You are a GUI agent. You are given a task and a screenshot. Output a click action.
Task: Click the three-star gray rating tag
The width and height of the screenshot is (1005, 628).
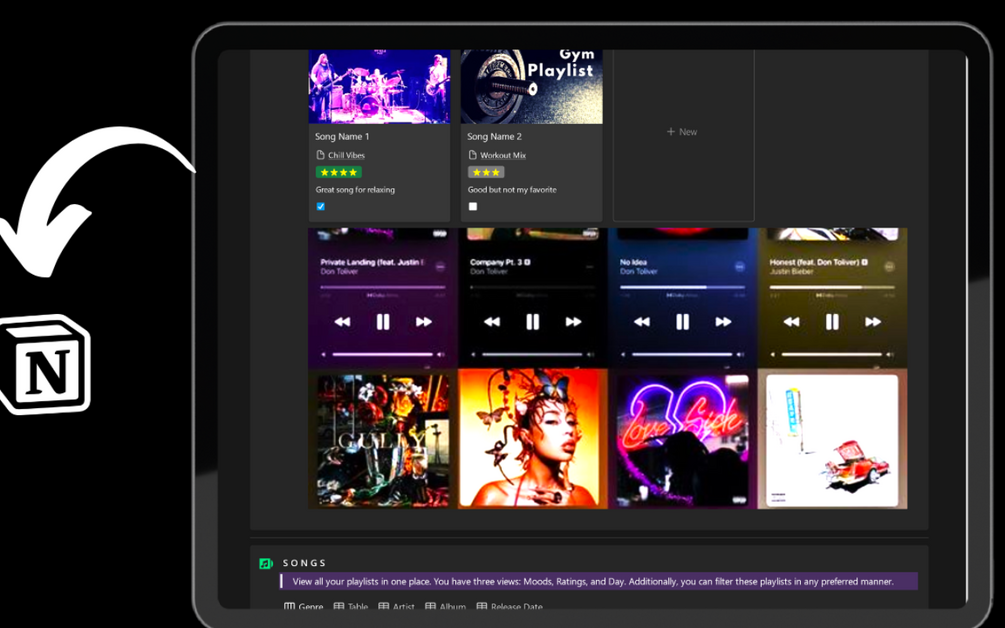486,172
